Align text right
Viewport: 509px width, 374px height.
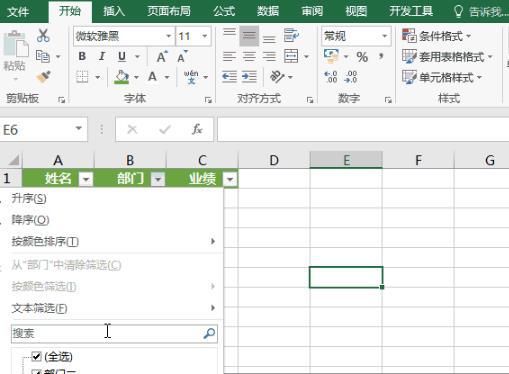pos(269,56)
